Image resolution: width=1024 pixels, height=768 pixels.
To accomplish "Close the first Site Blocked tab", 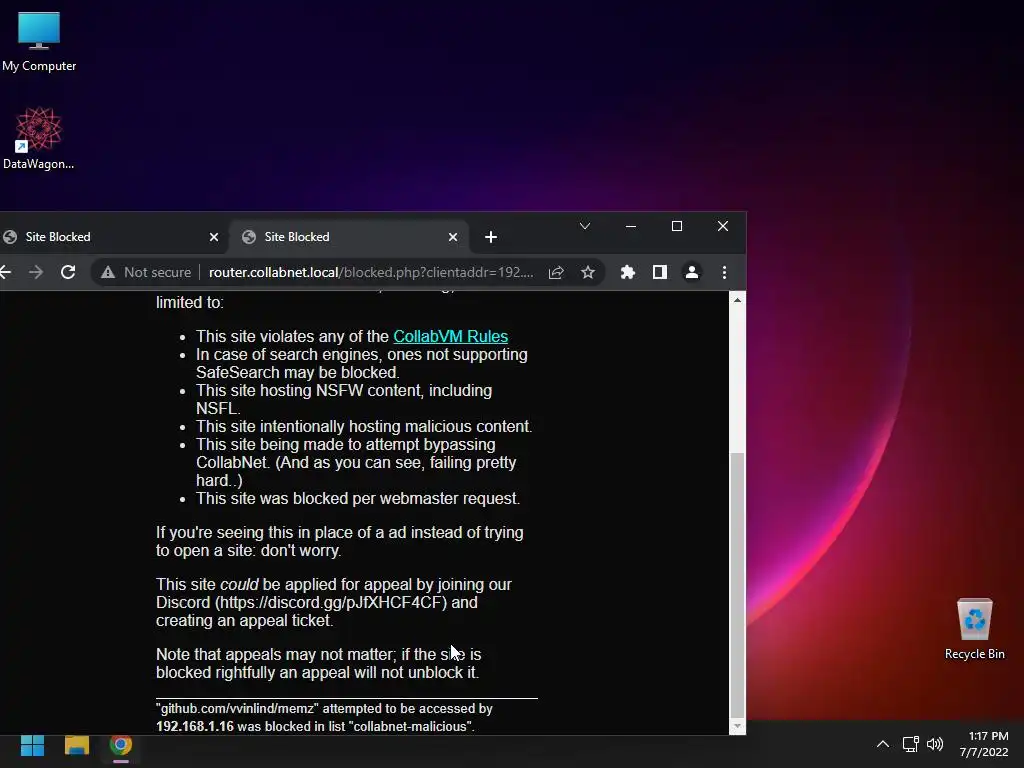I will (x=214, y=237).
